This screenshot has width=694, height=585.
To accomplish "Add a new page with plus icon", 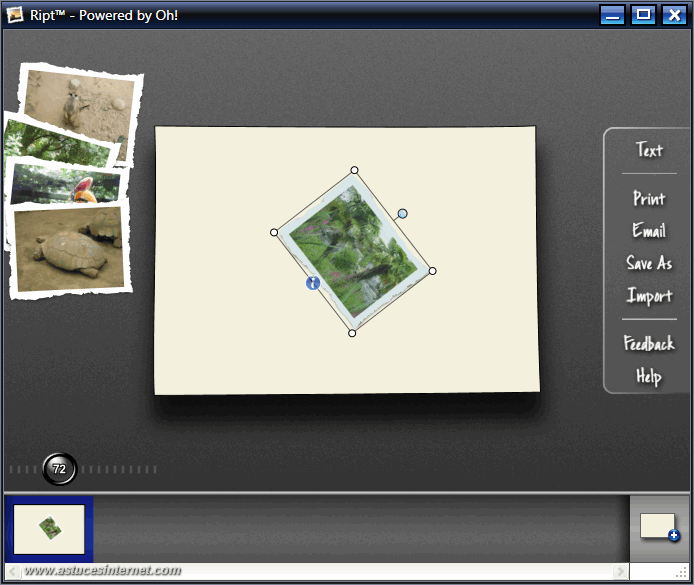I will [659, 527].
